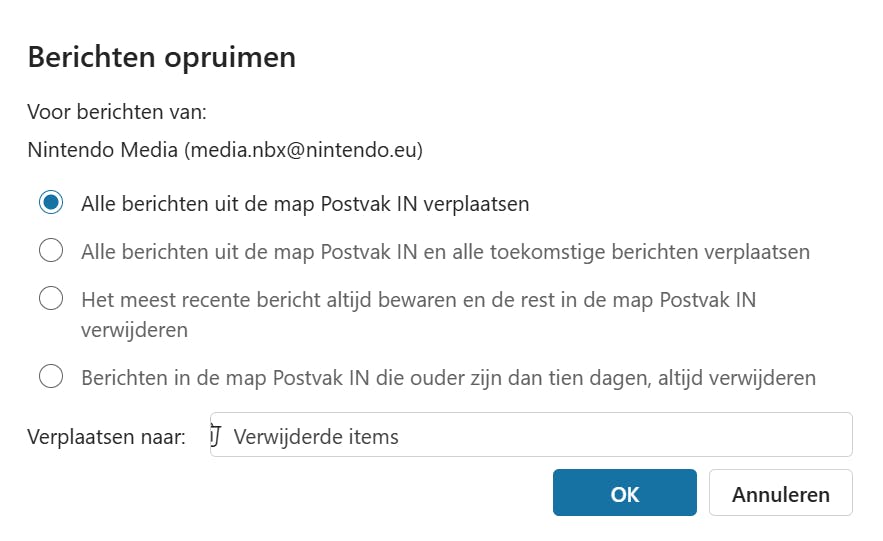This screenshot has width=883, height=541.
Task: Click the 'Berichten opruimen' dialog title
Action: coord(161,57)
